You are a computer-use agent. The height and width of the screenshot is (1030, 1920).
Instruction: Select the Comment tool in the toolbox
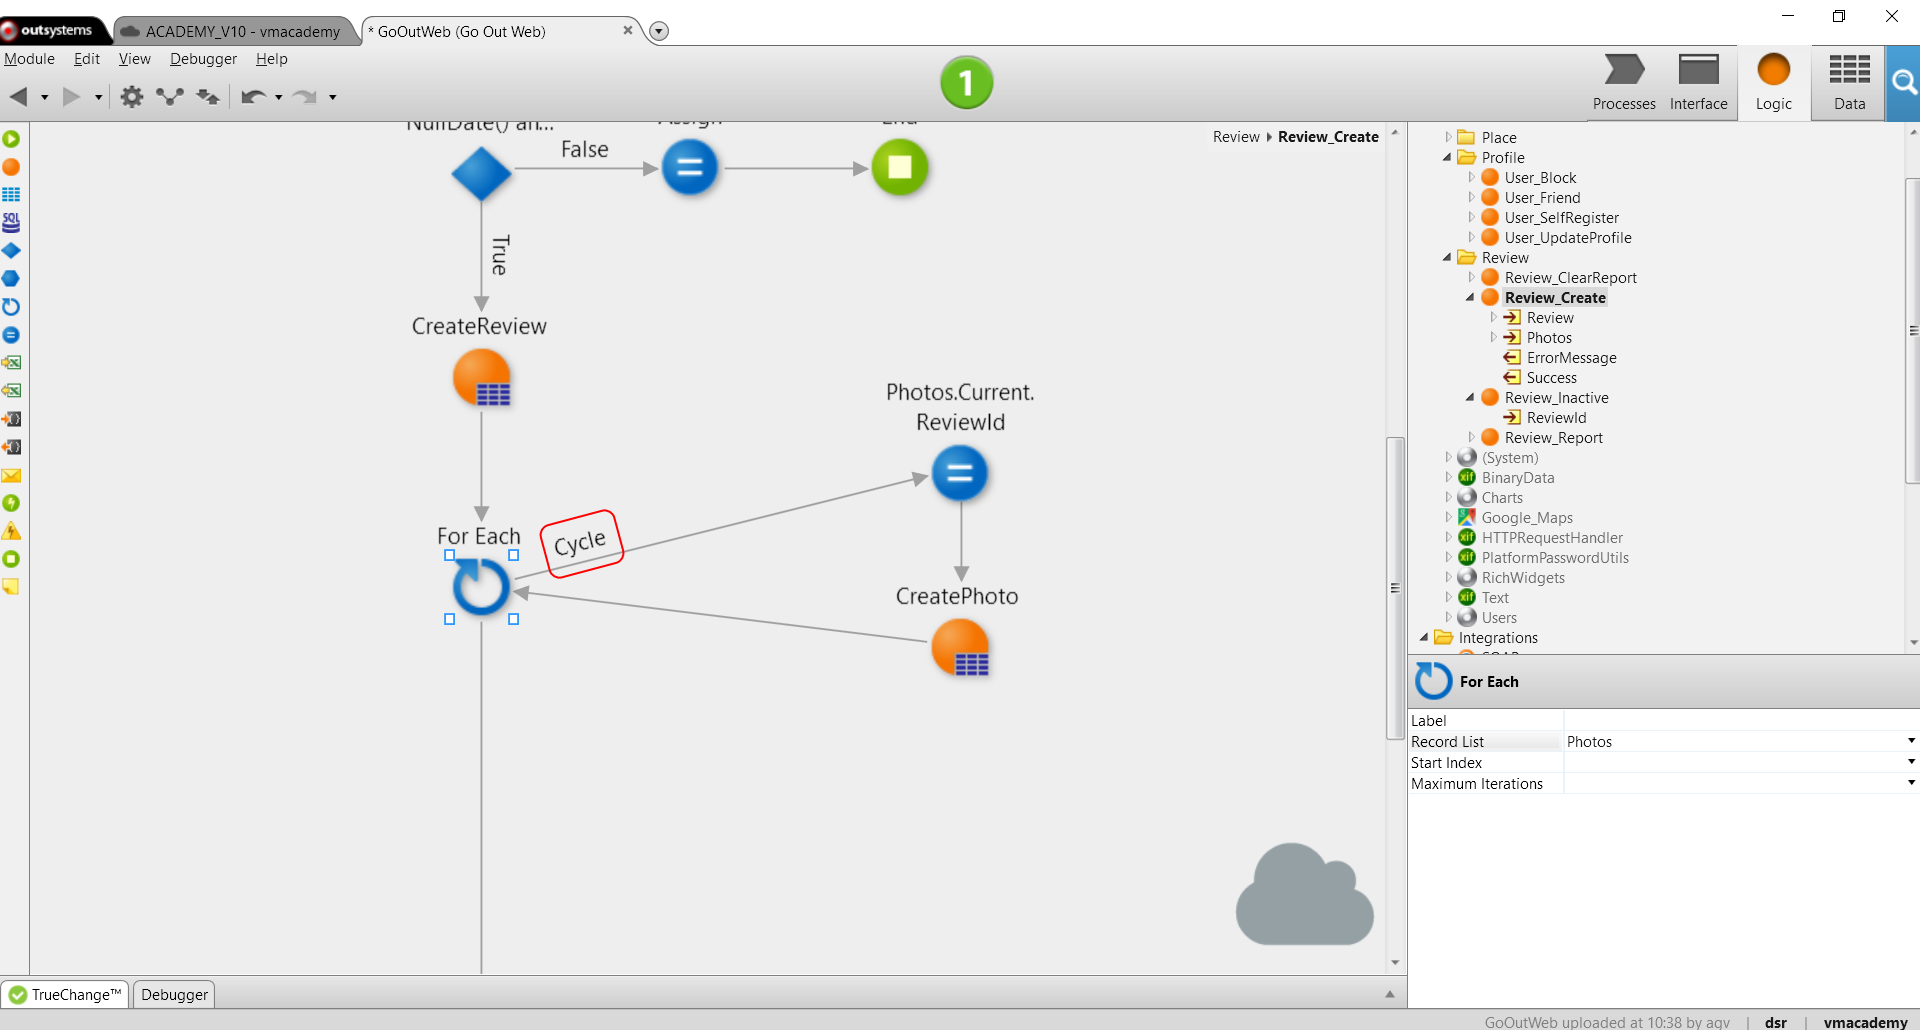coord(11,587)
